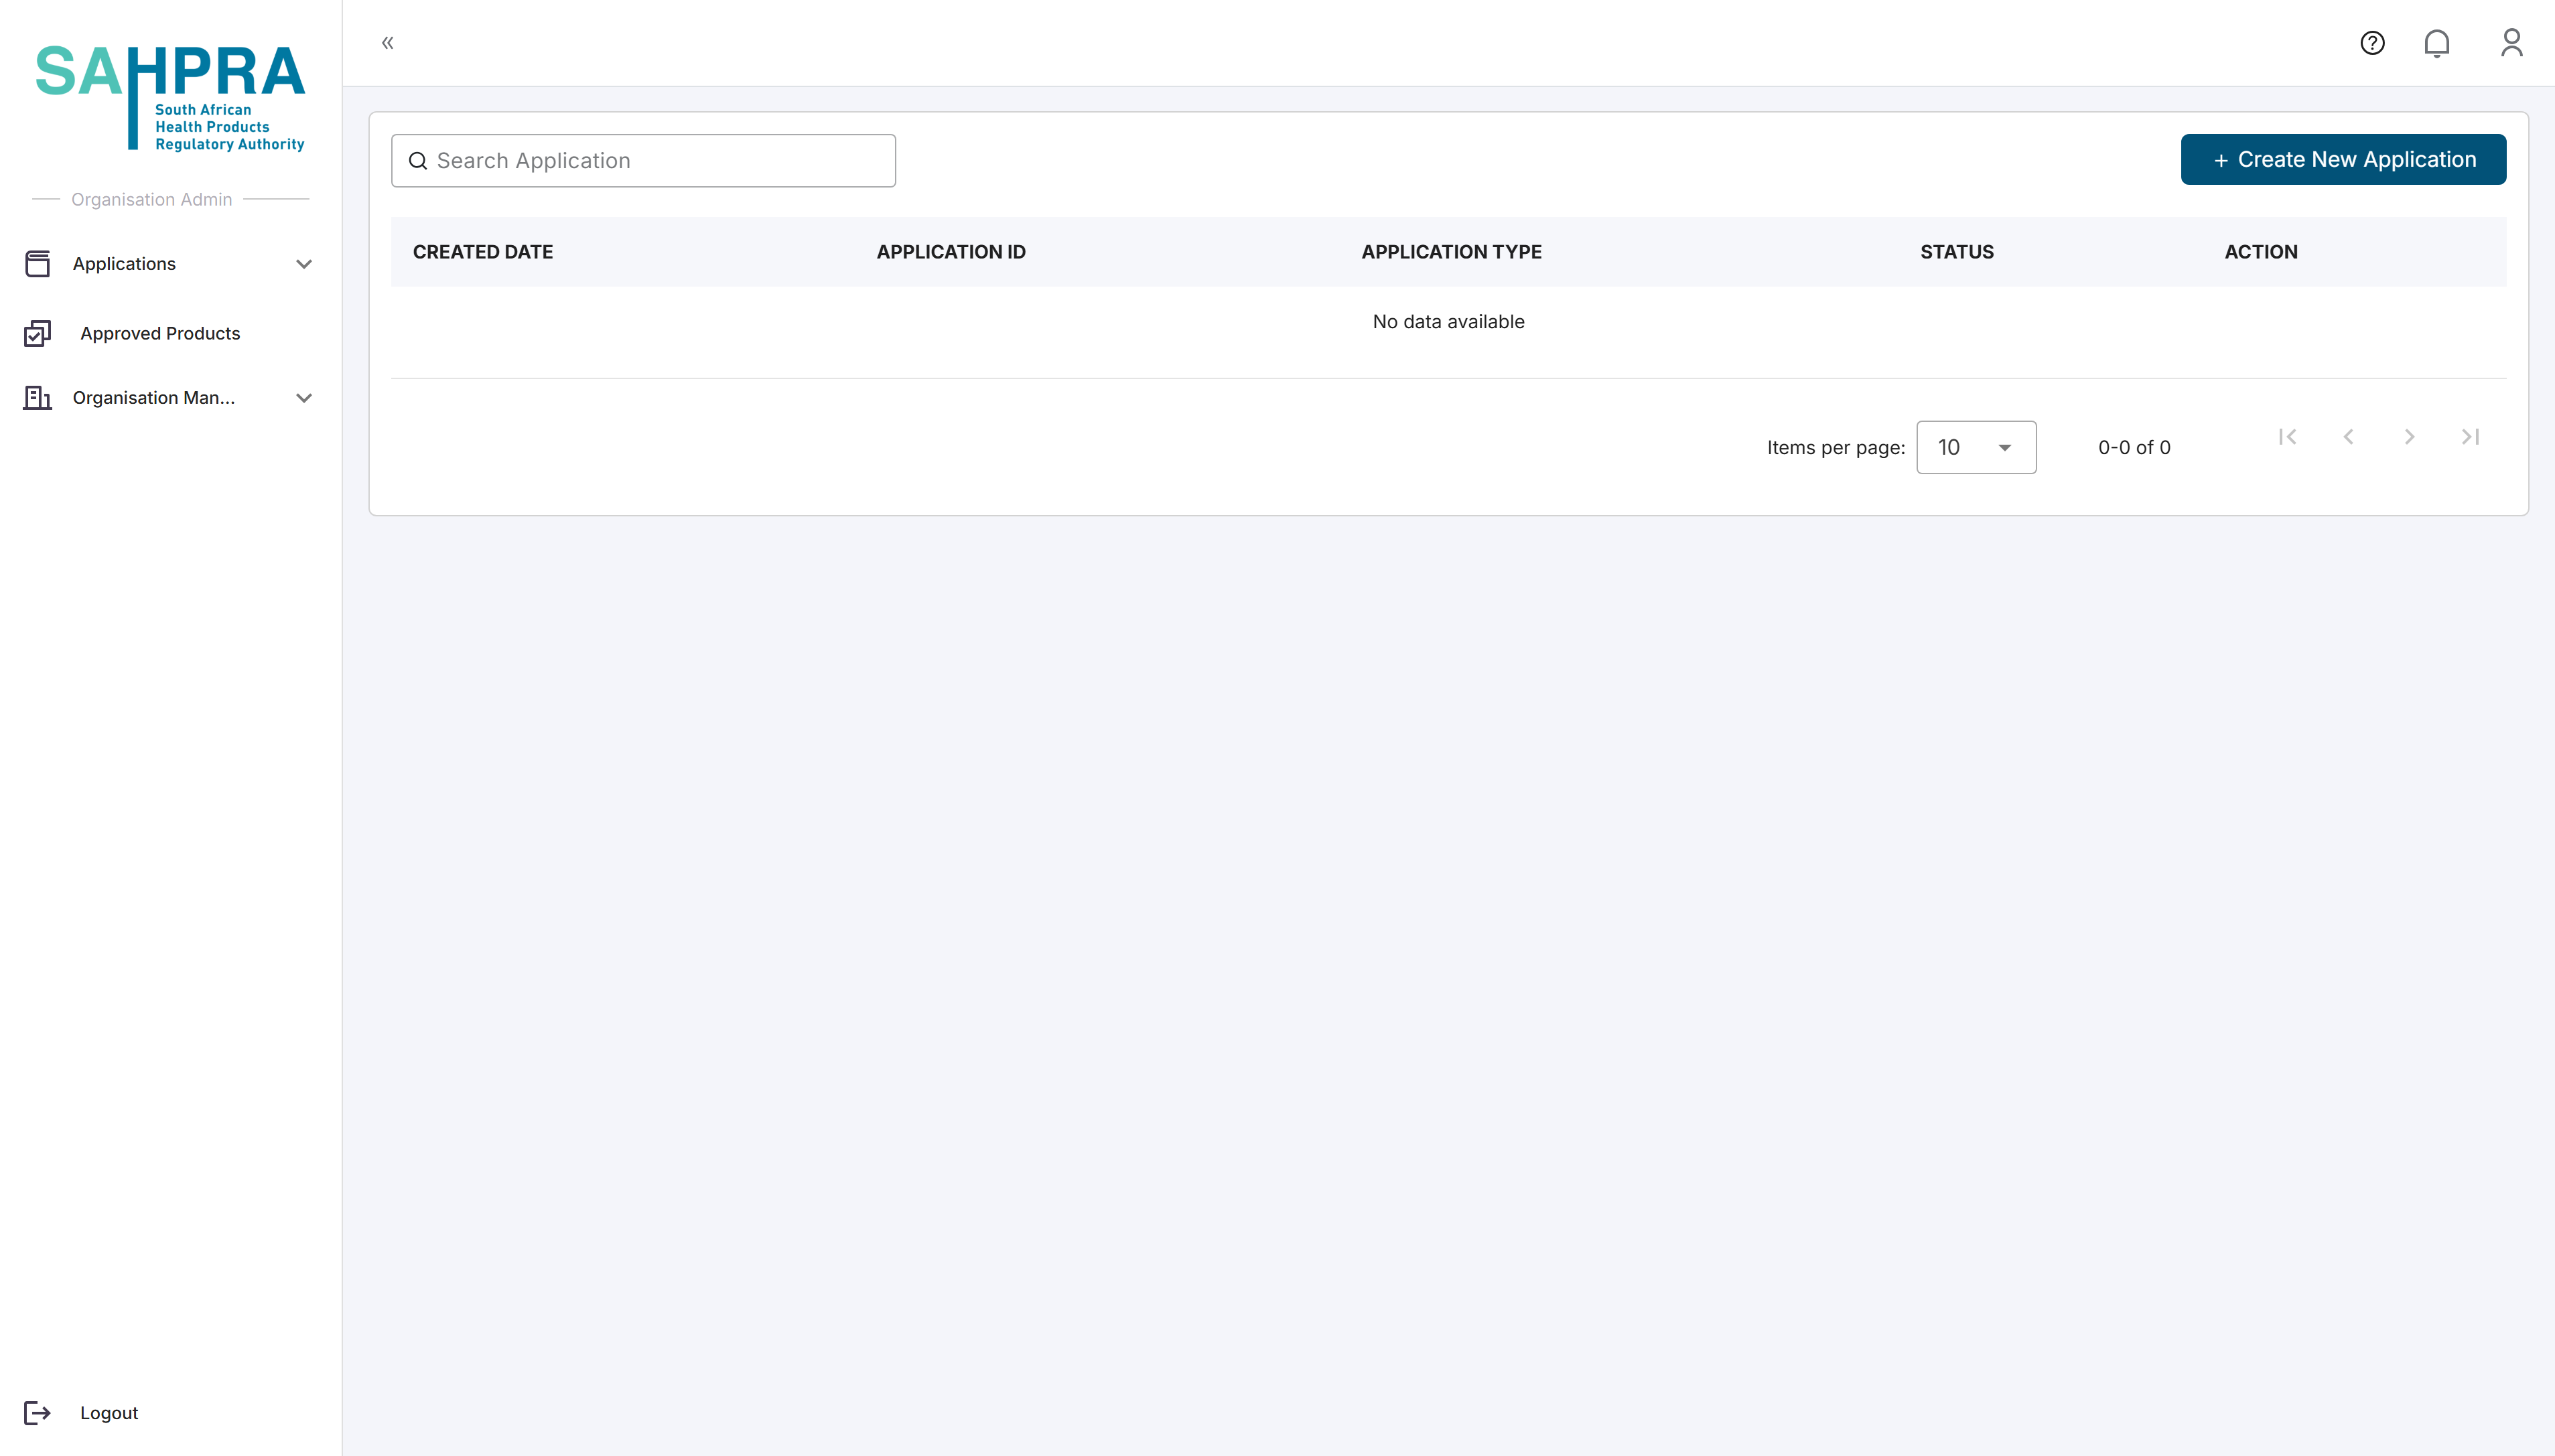
Task: Click the 'No data available' message
Action: 1448,321
